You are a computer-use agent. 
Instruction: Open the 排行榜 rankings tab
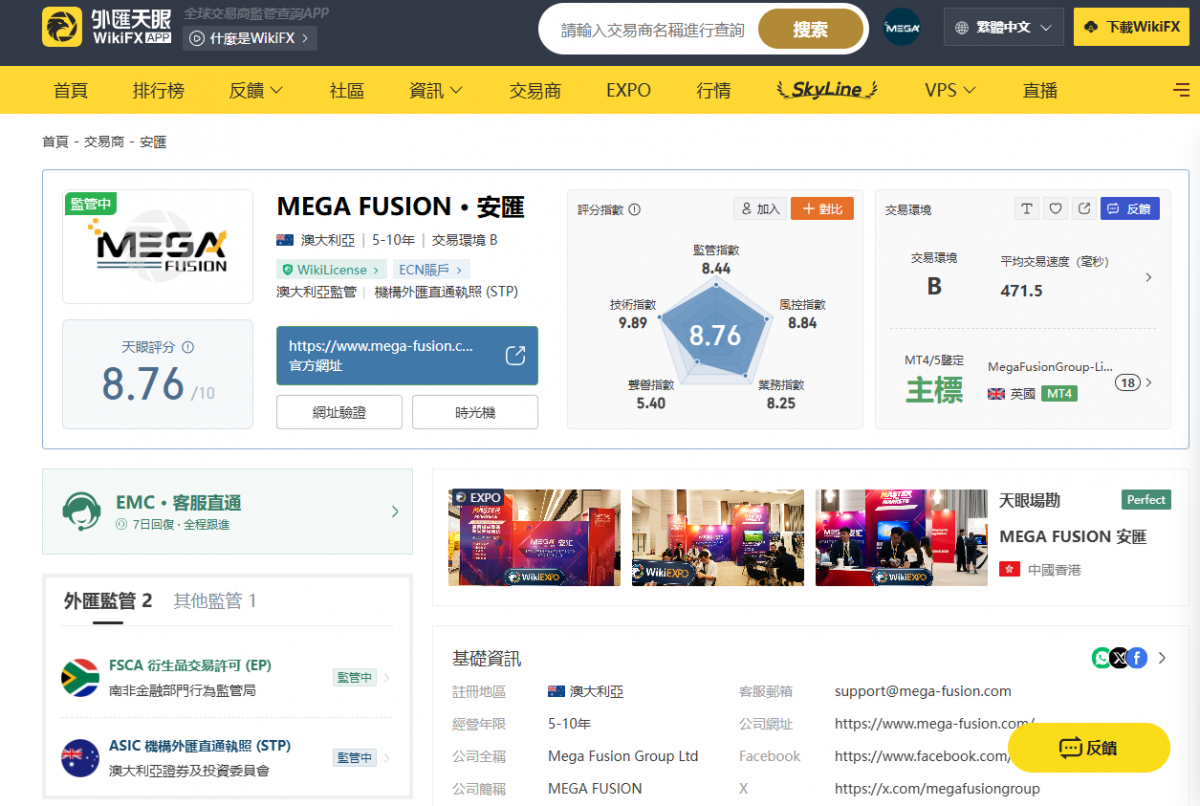coord(158,90)
